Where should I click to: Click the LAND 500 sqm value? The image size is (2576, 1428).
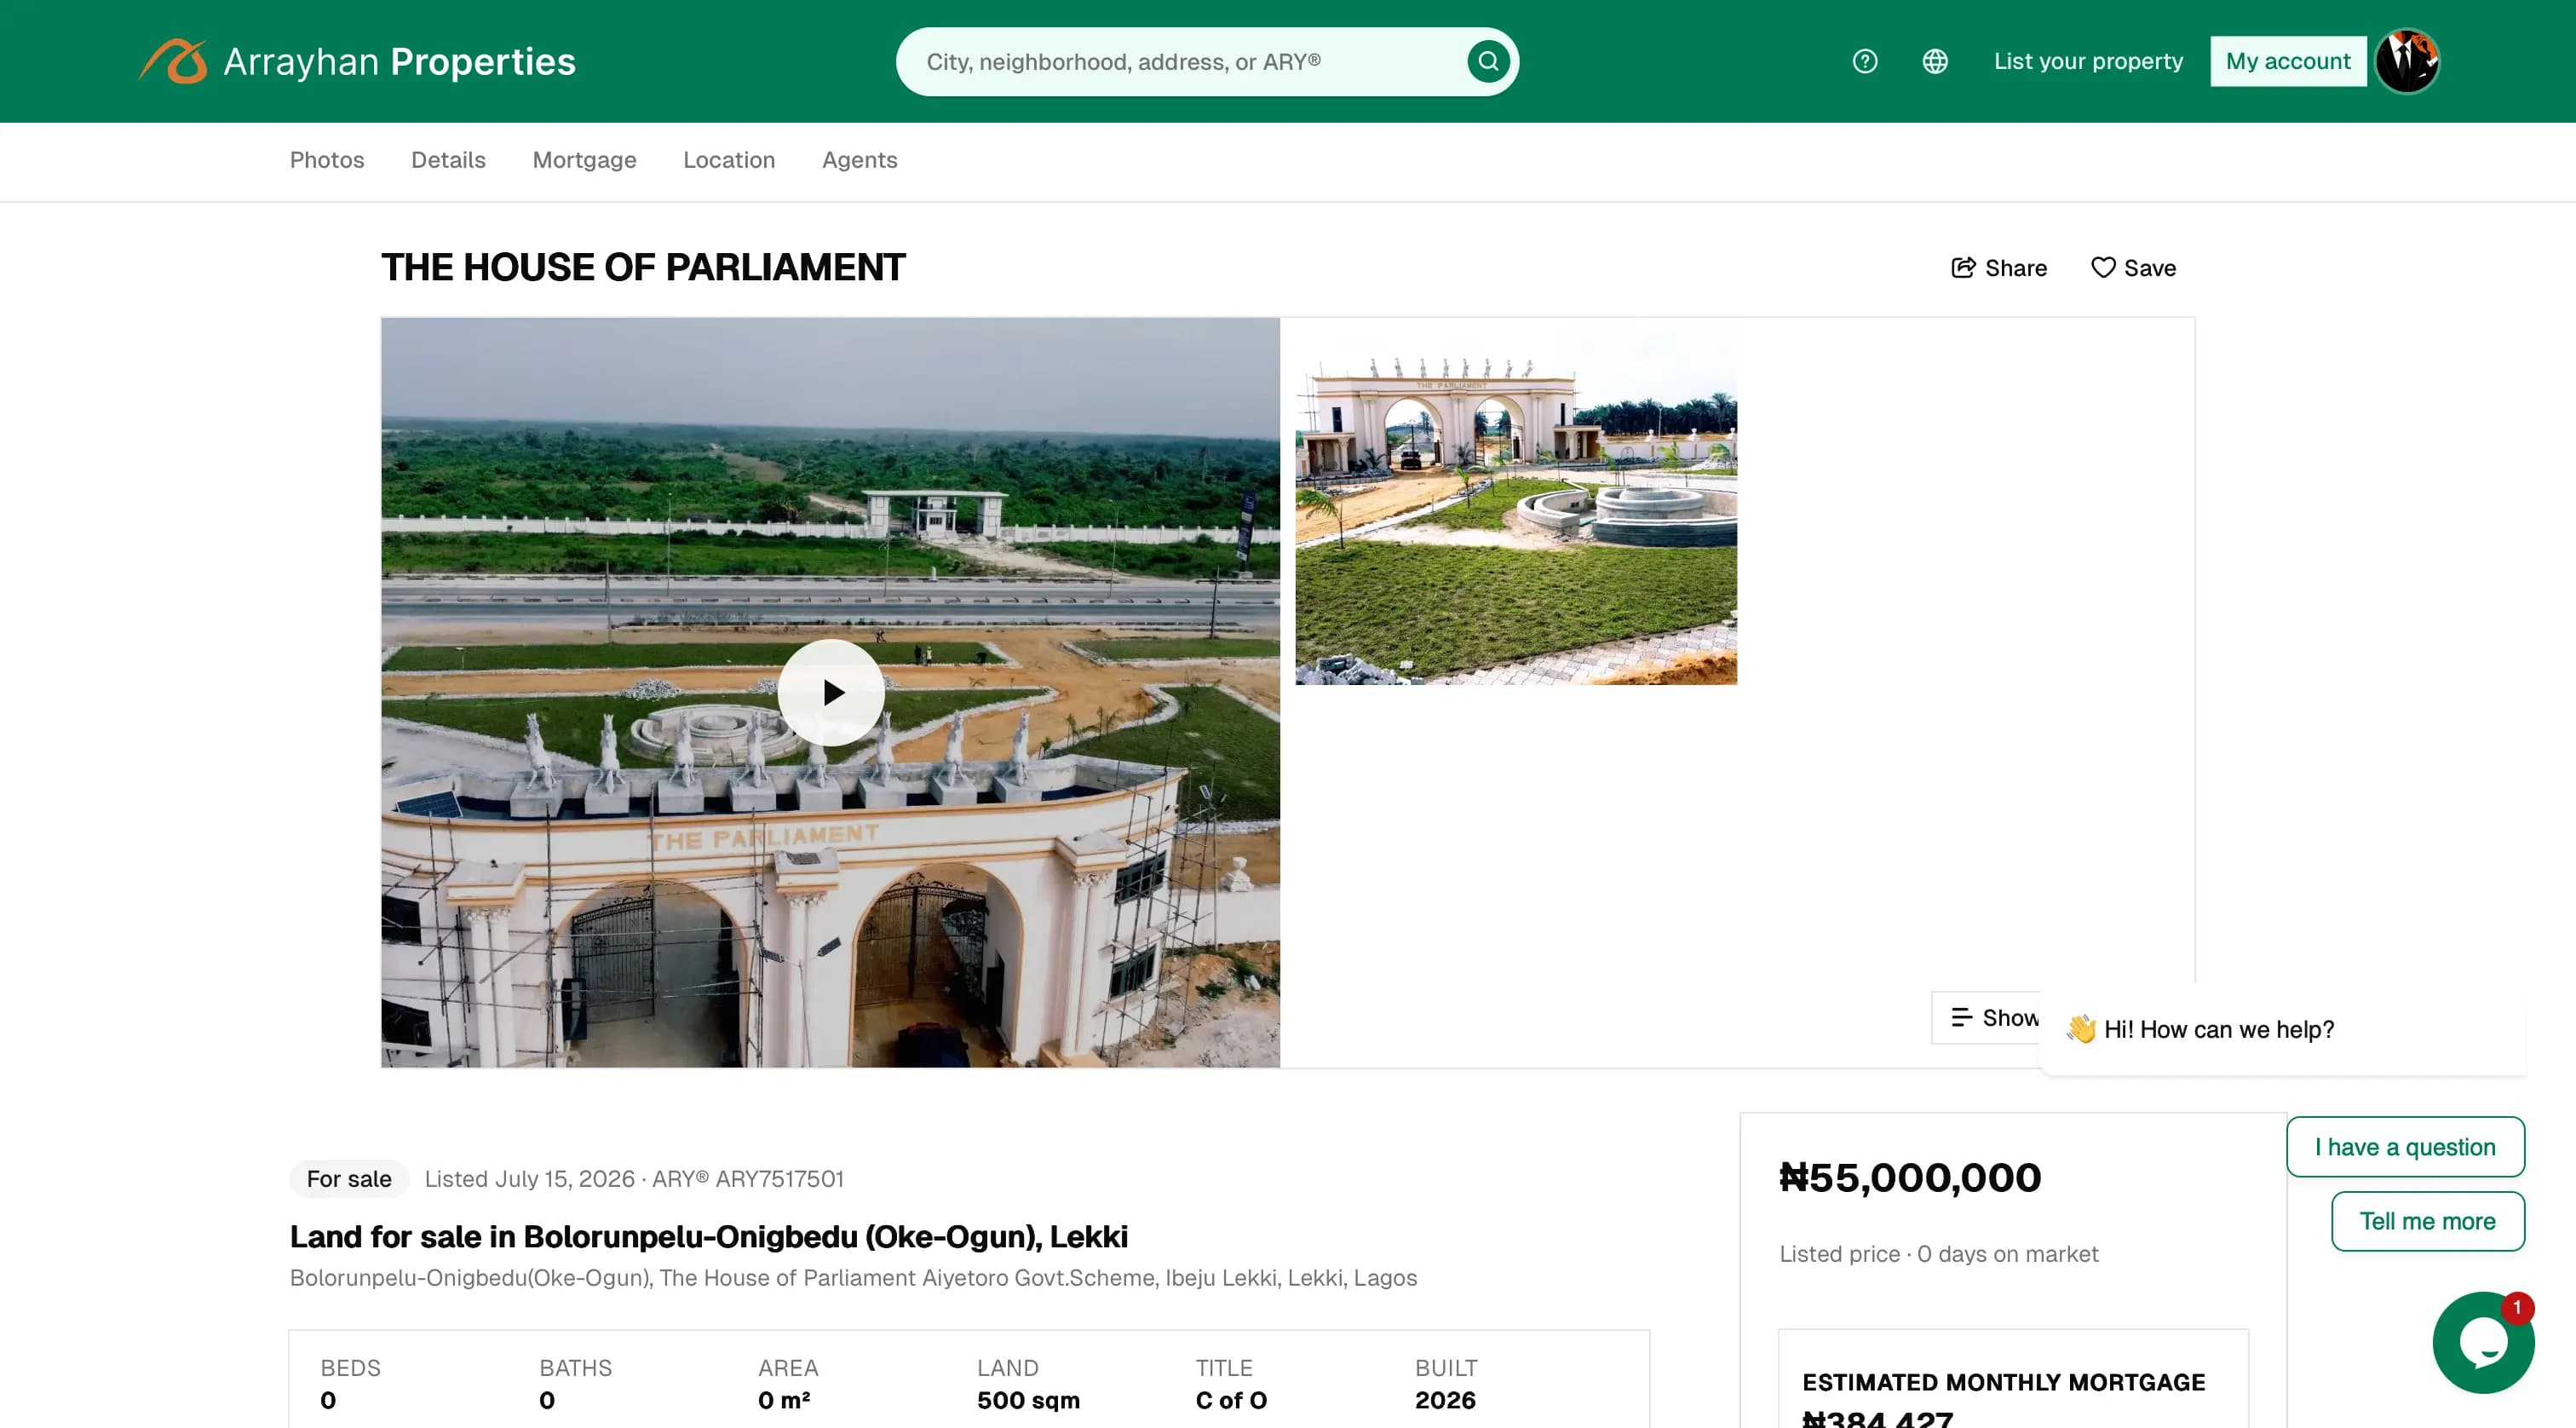coord(1028,1400)
